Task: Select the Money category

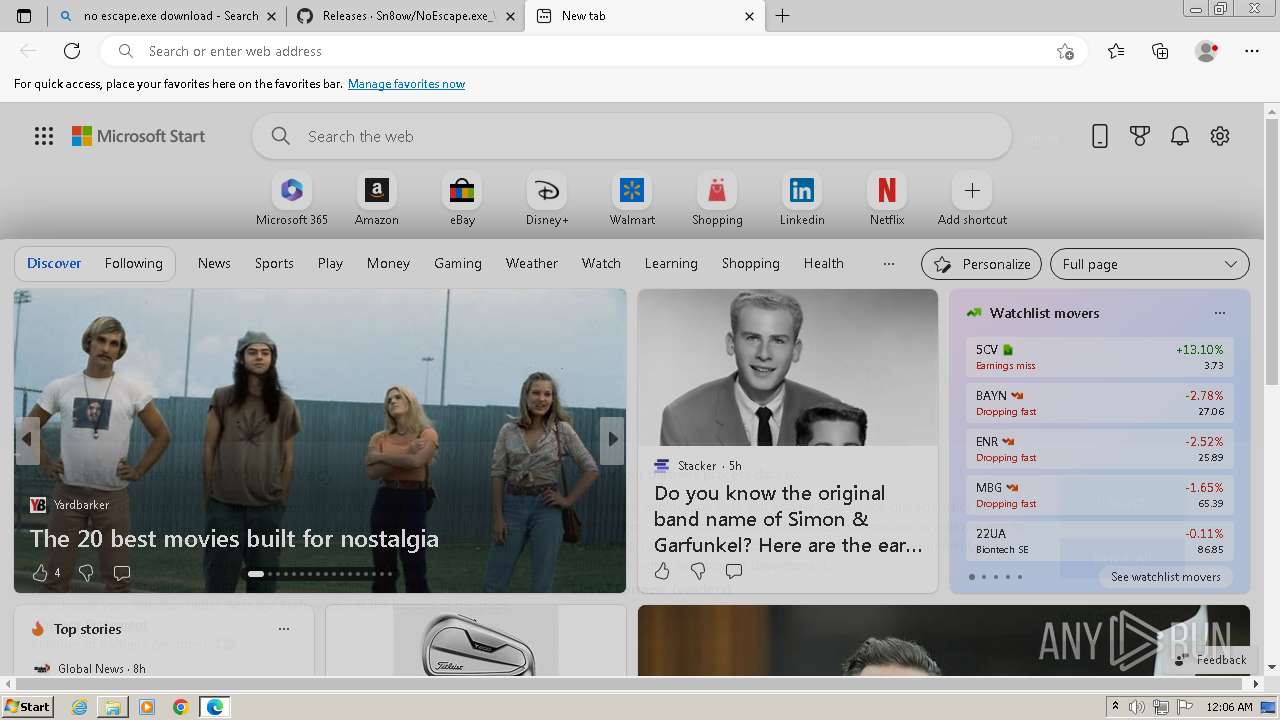Action: click(388, 263)
